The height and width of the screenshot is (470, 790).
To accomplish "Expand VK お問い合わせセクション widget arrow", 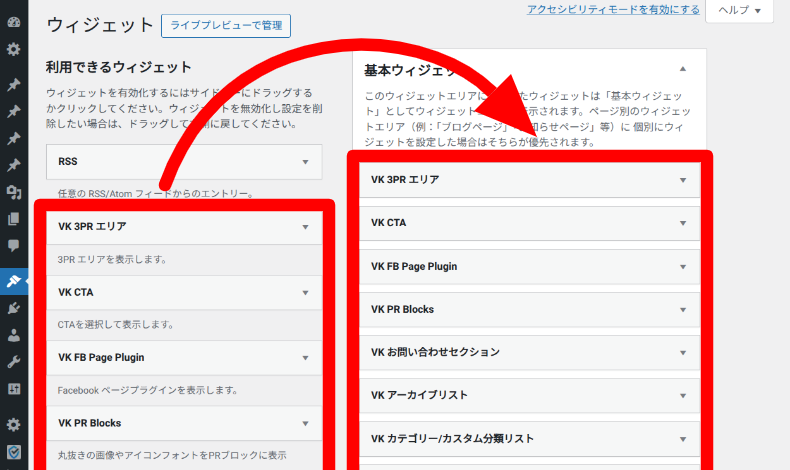I will pyautogui.click(x=683, y=353).
